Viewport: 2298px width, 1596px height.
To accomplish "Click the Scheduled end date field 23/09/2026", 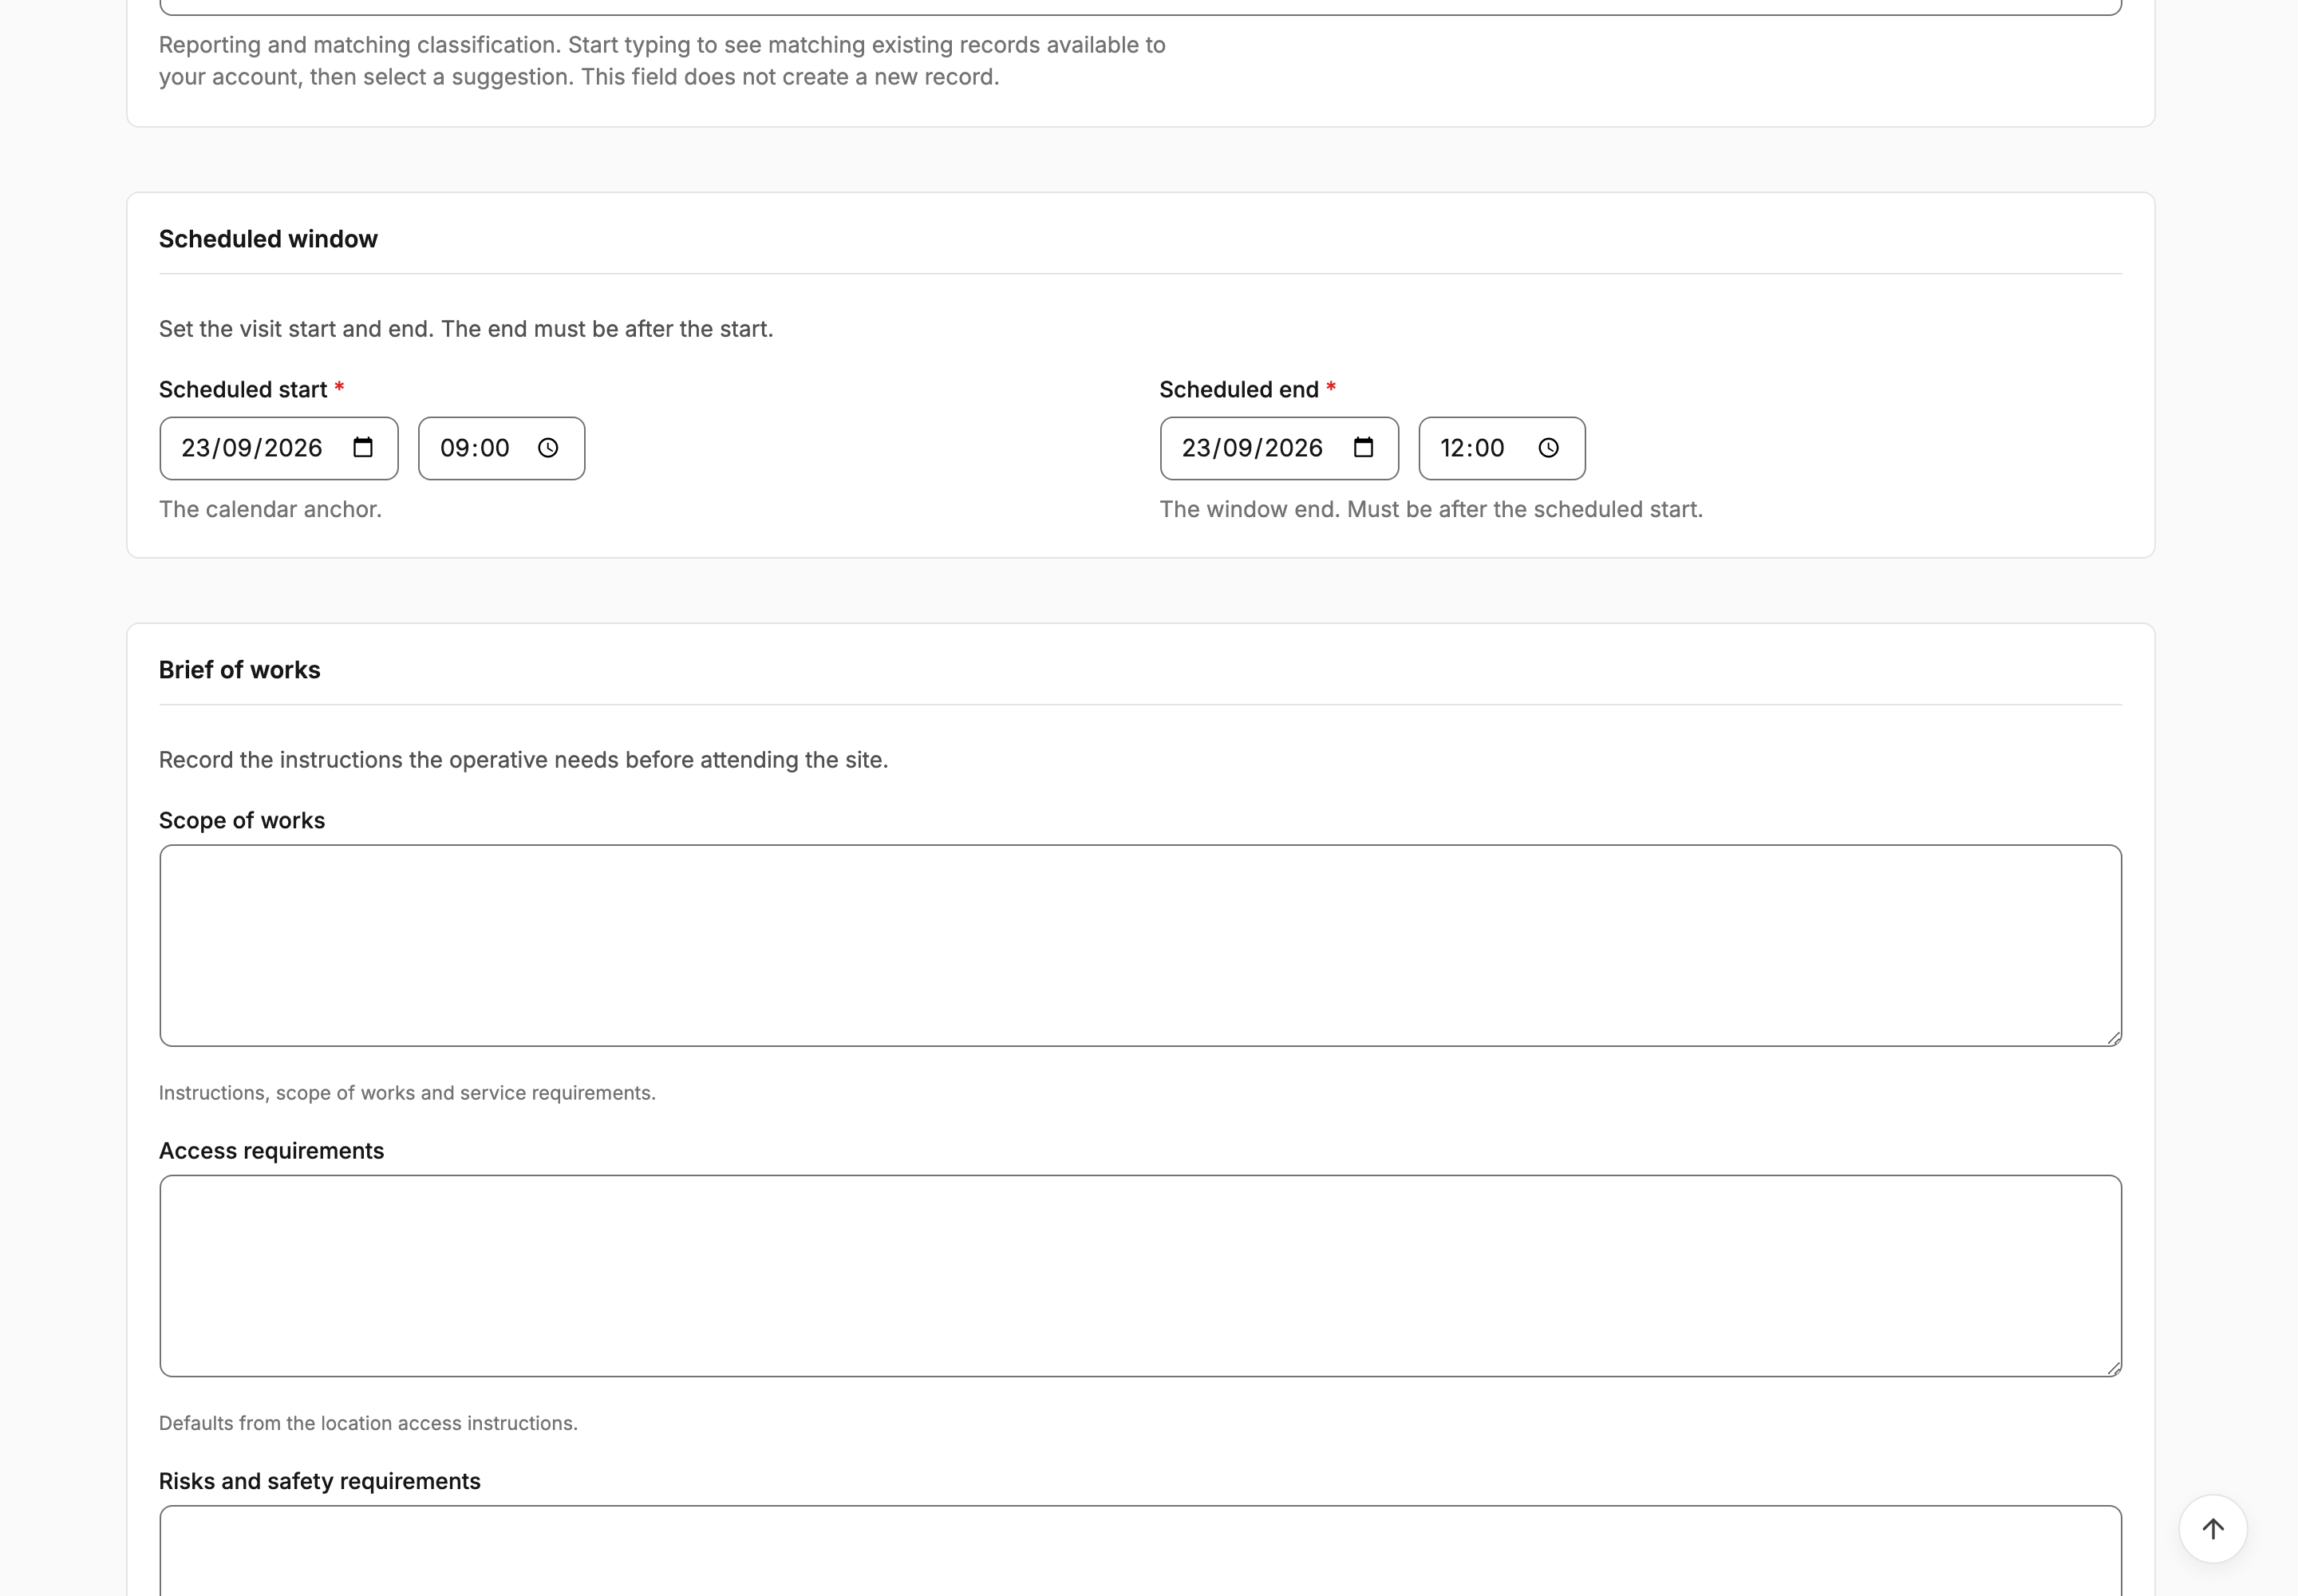I will [x=1280, y=448].
